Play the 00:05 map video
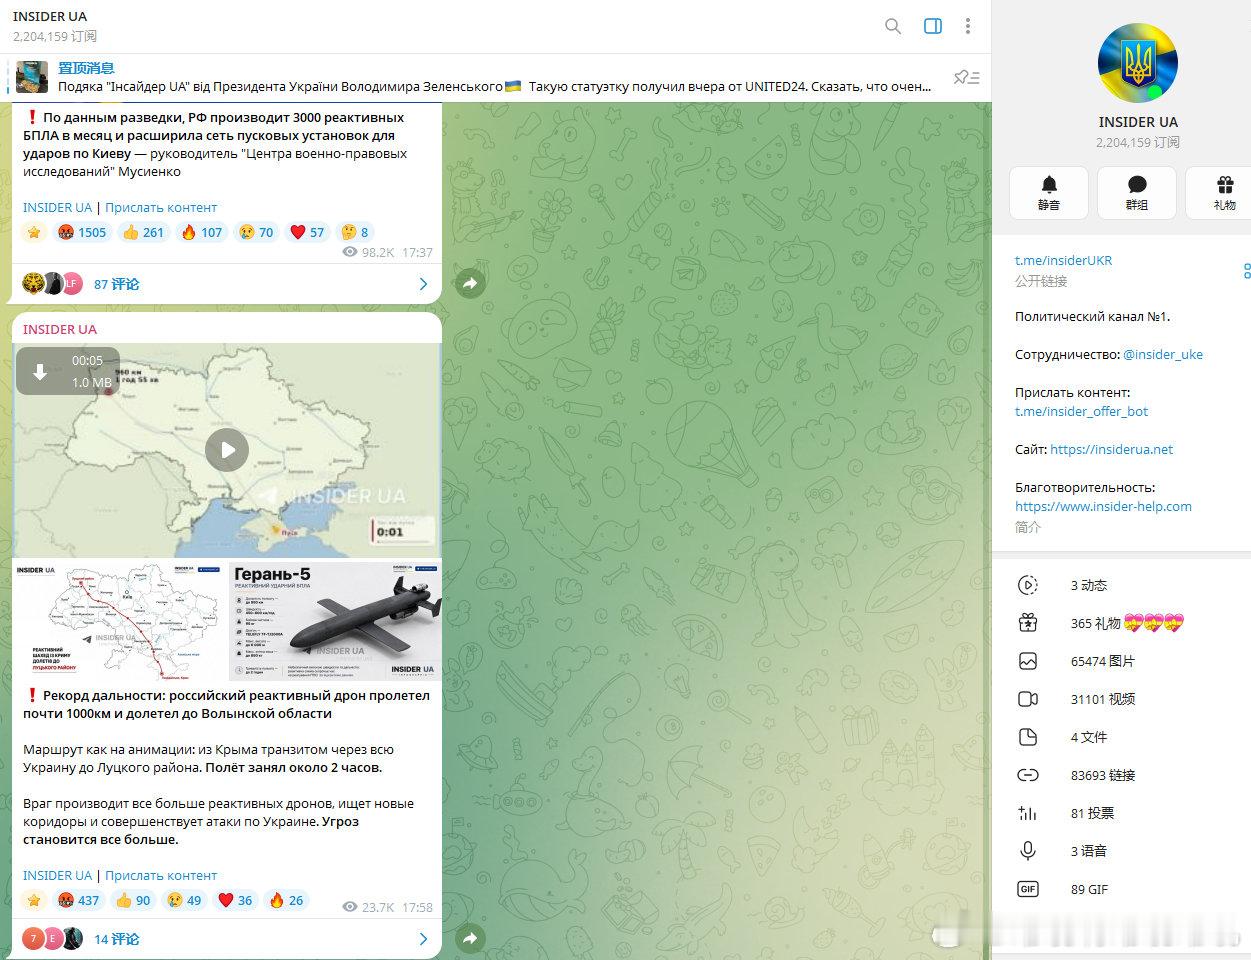Screen dimensions: 1251x960 click(227, 450)
